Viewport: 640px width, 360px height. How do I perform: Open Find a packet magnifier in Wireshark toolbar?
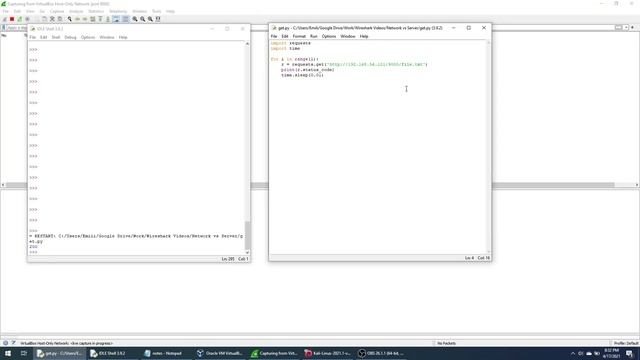tap(69, 19)
